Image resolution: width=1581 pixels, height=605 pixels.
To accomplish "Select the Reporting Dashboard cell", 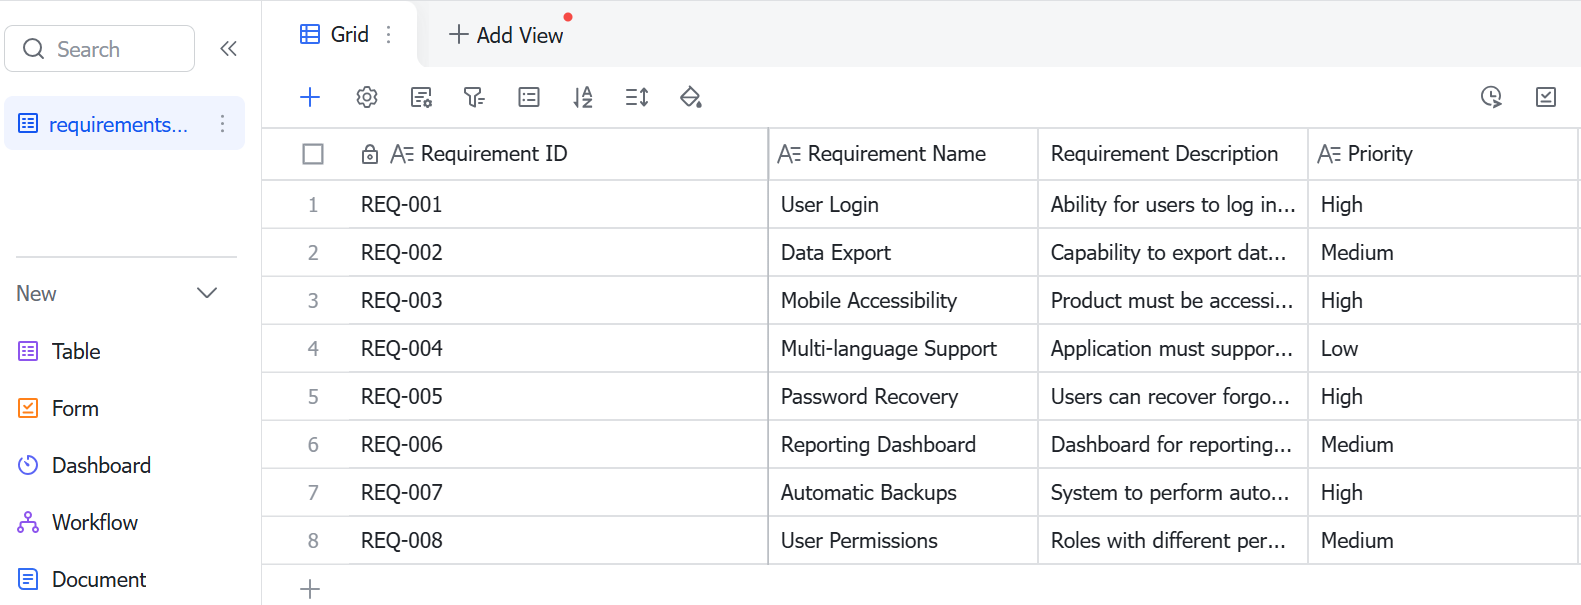I will pos(904,445).
